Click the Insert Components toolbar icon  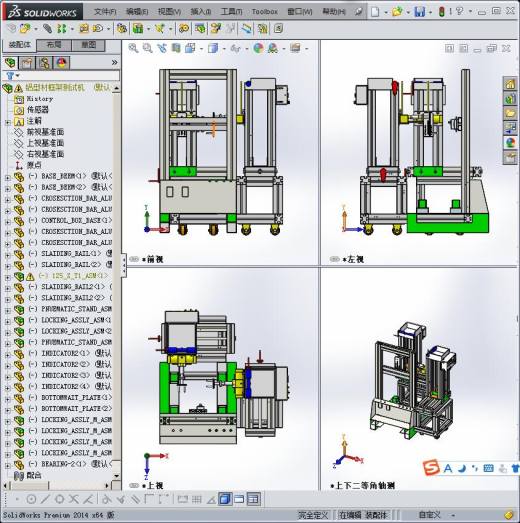click(x=25, y=29)
